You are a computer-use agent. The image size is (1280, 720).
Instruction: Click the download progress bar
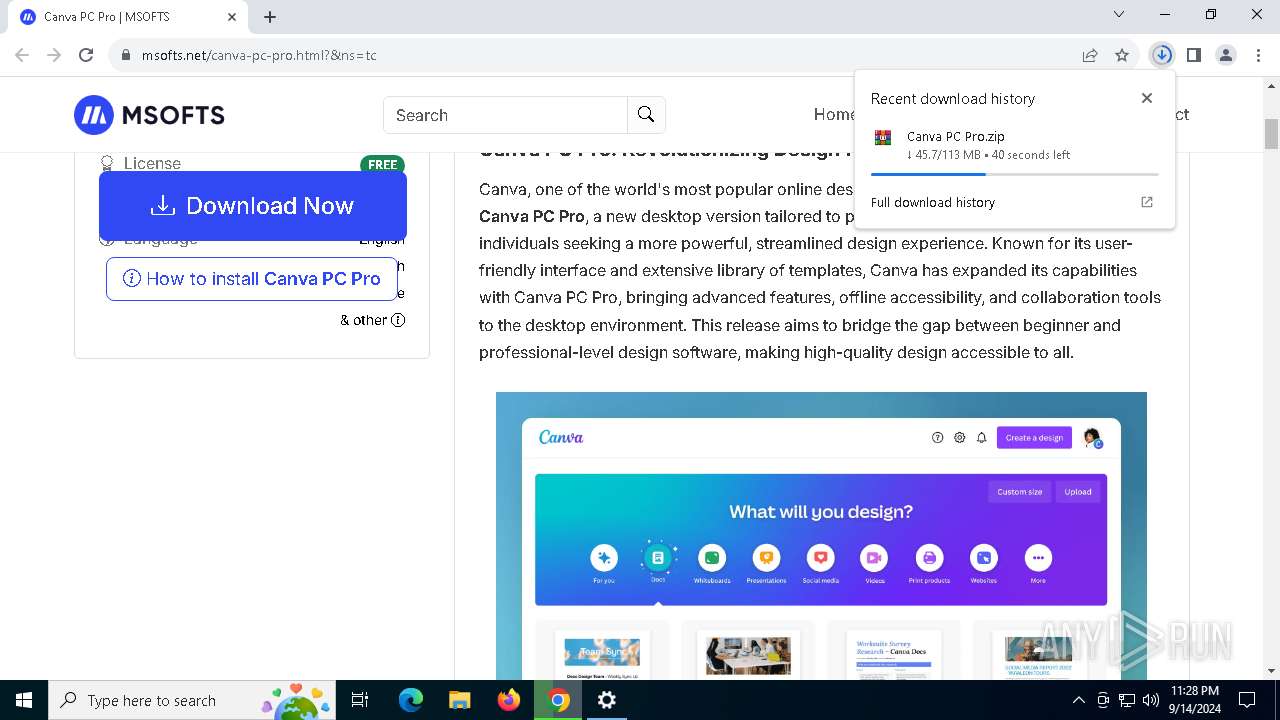click(x=1014, y=174)
